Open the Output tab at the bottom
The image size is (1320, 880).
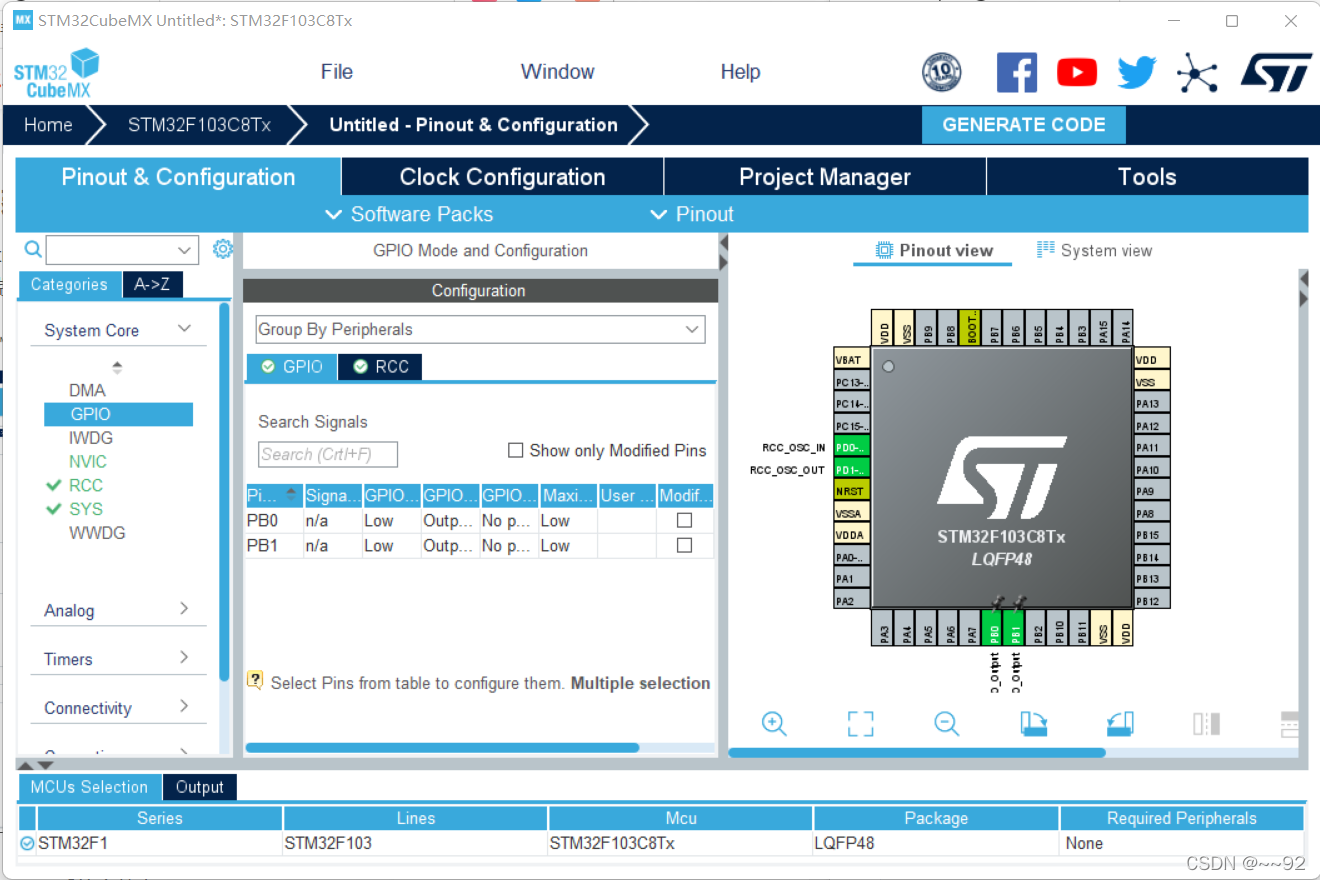click(x=199, y=787)
